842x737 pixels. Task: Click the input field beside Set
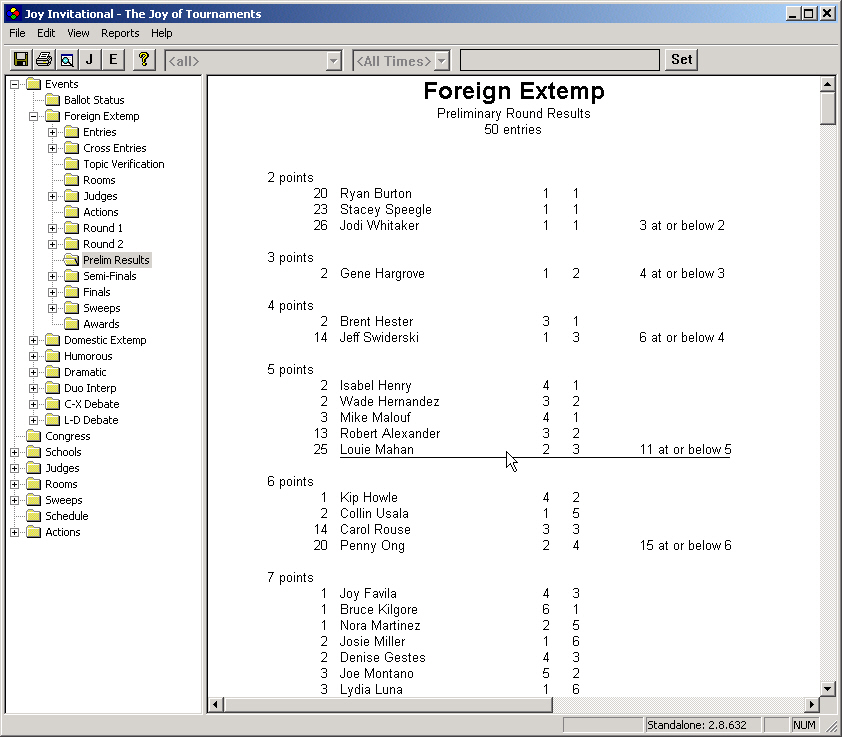coord(559,61)
